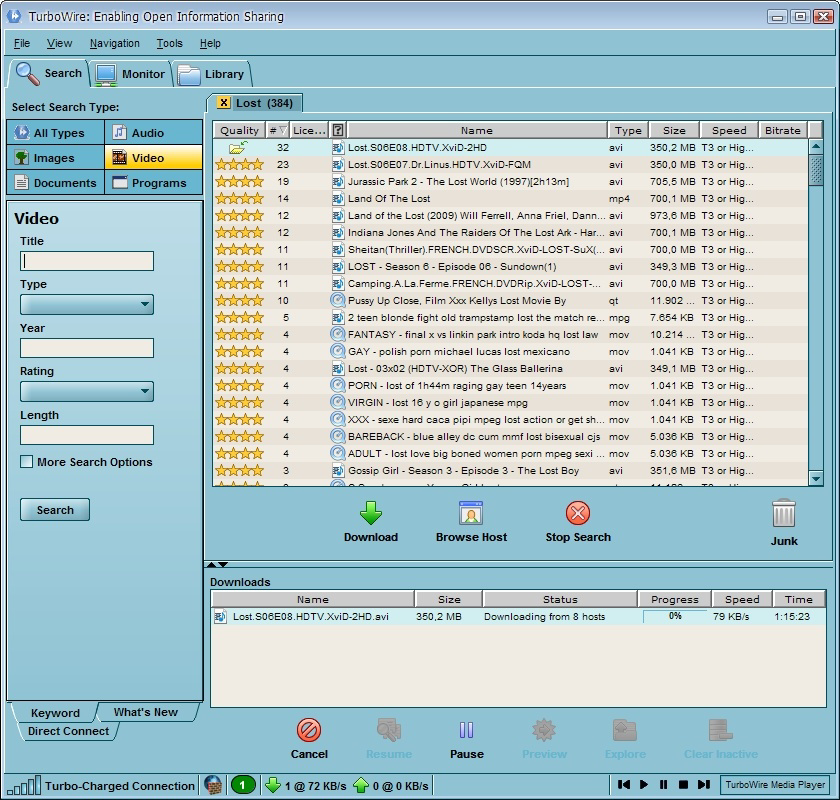
Task: Pause the current download
Action: pos(467,730)
